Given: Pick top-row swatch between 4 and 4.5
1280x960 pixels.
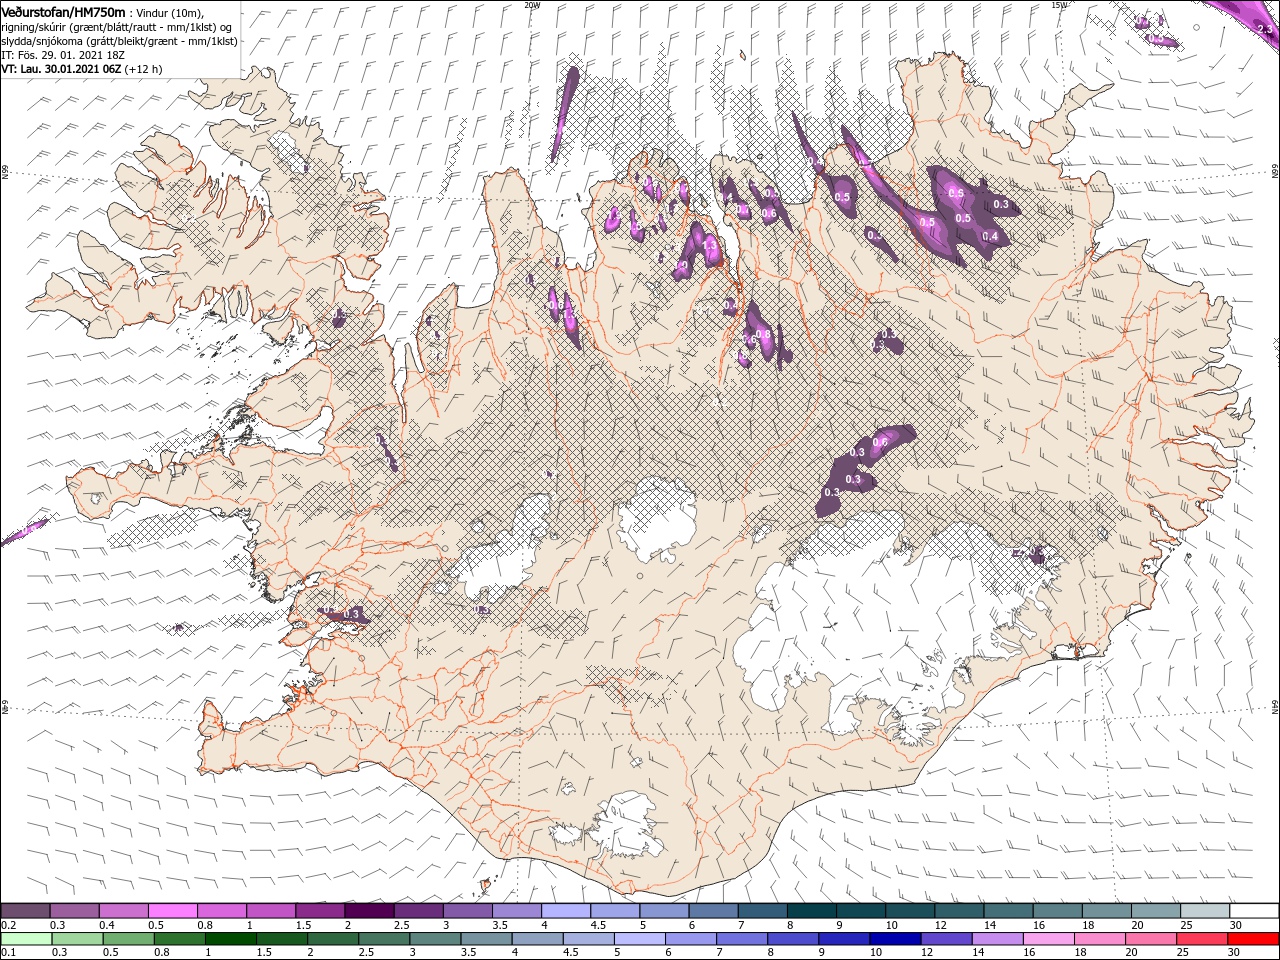Looking at the screenshot, I should (x=566, y=911).
